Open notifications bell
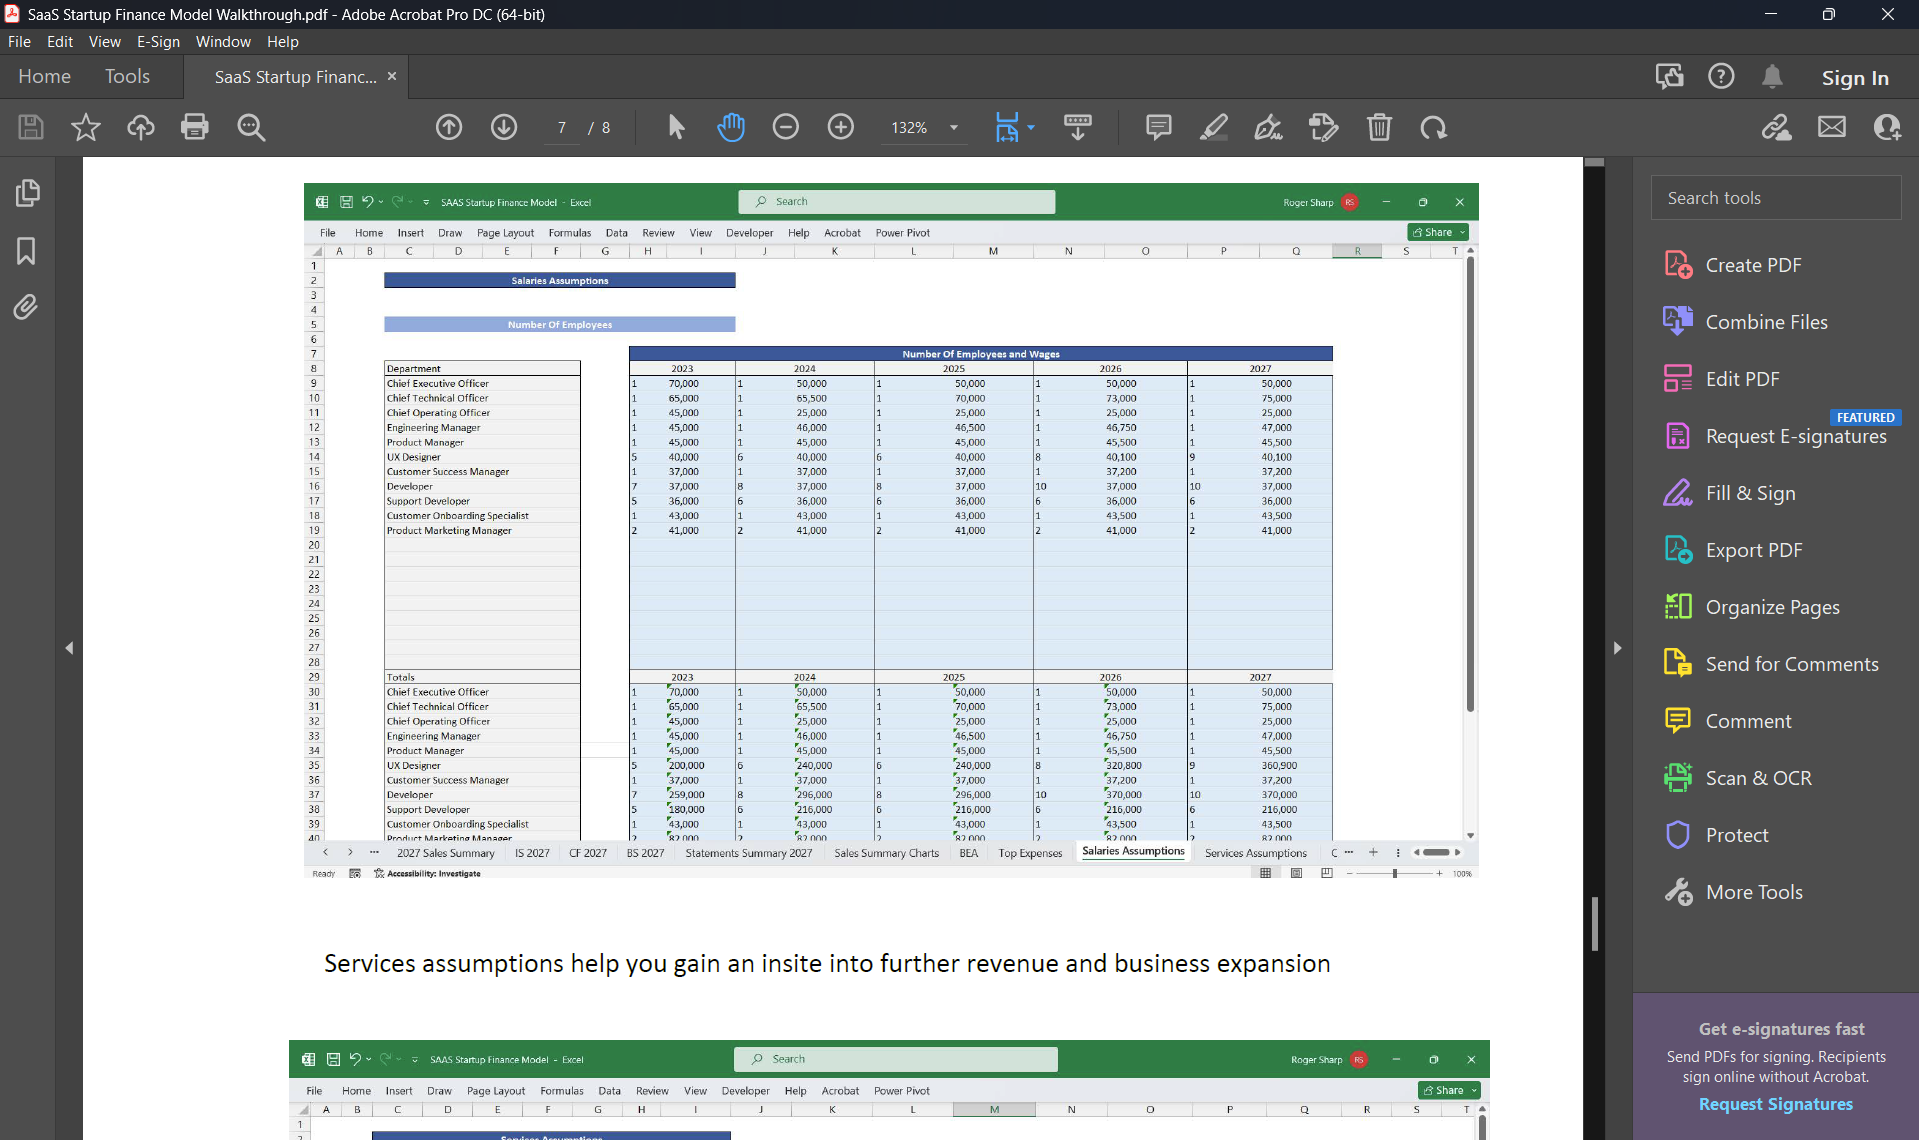This screenshot has width=1919, height=1140. tap(1772, 77)
